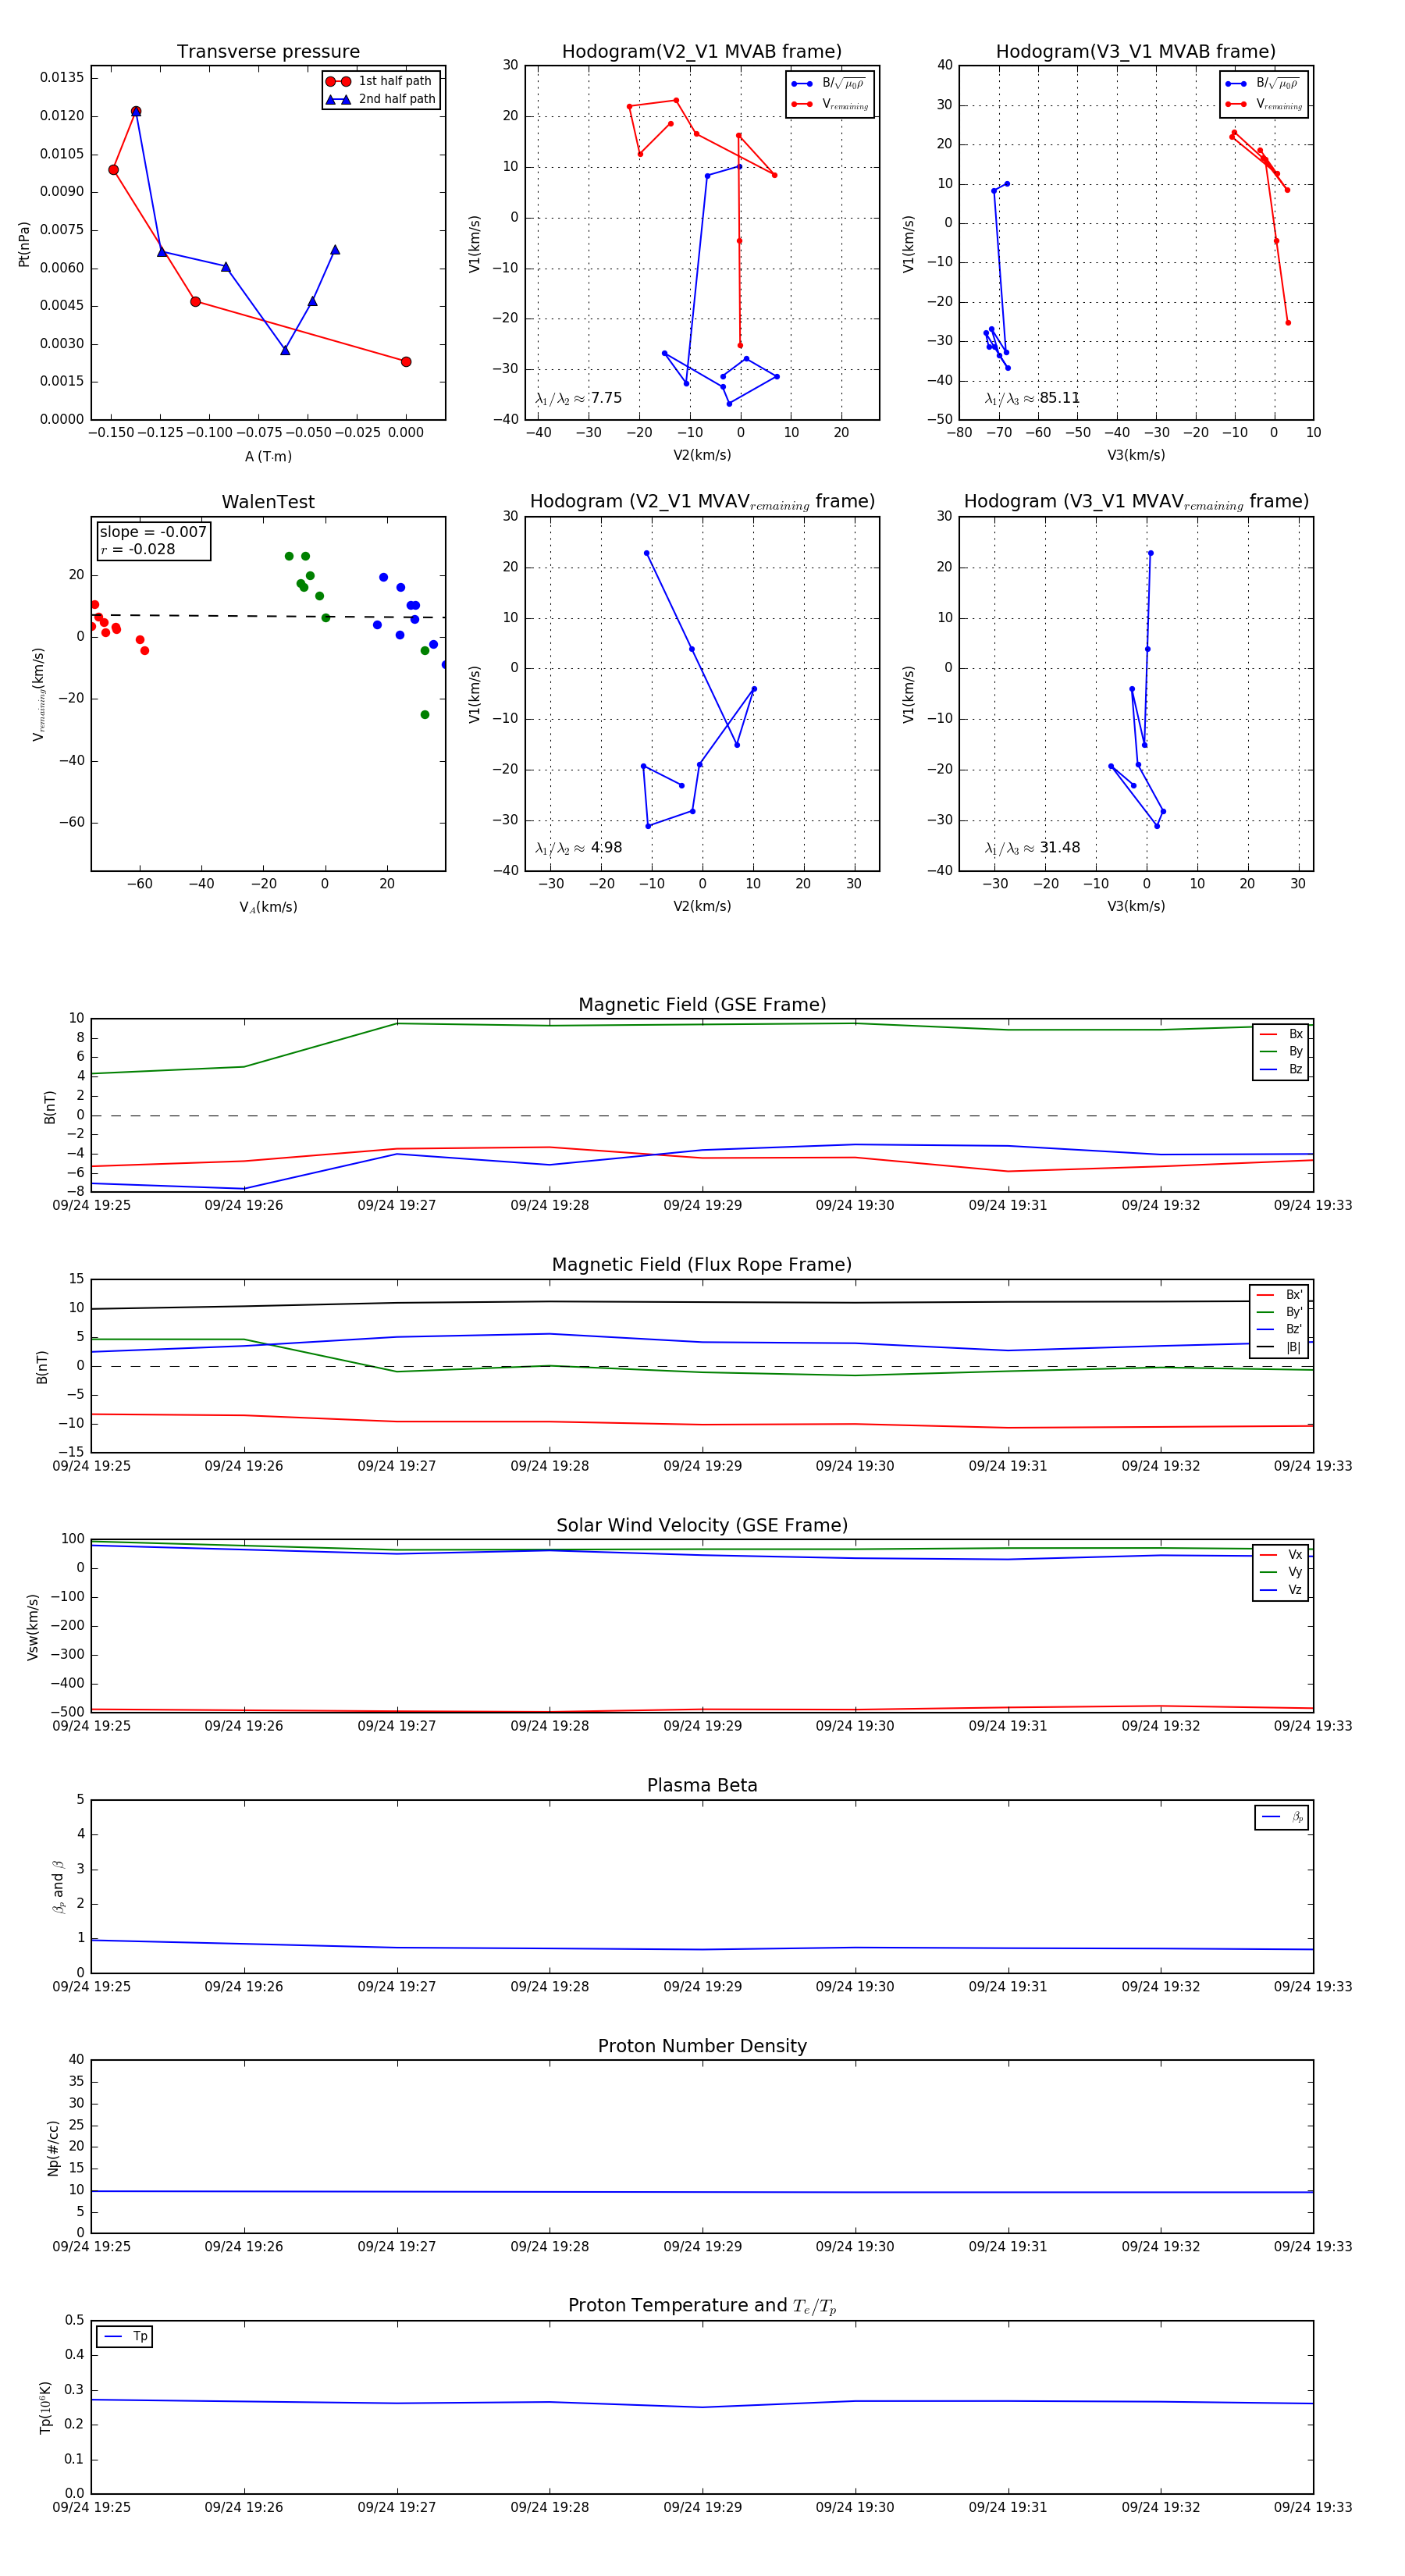Select '1st half path' legend entry
Image resolution: width=1405 pixels, height=2576 pixels.
[380, 81]
